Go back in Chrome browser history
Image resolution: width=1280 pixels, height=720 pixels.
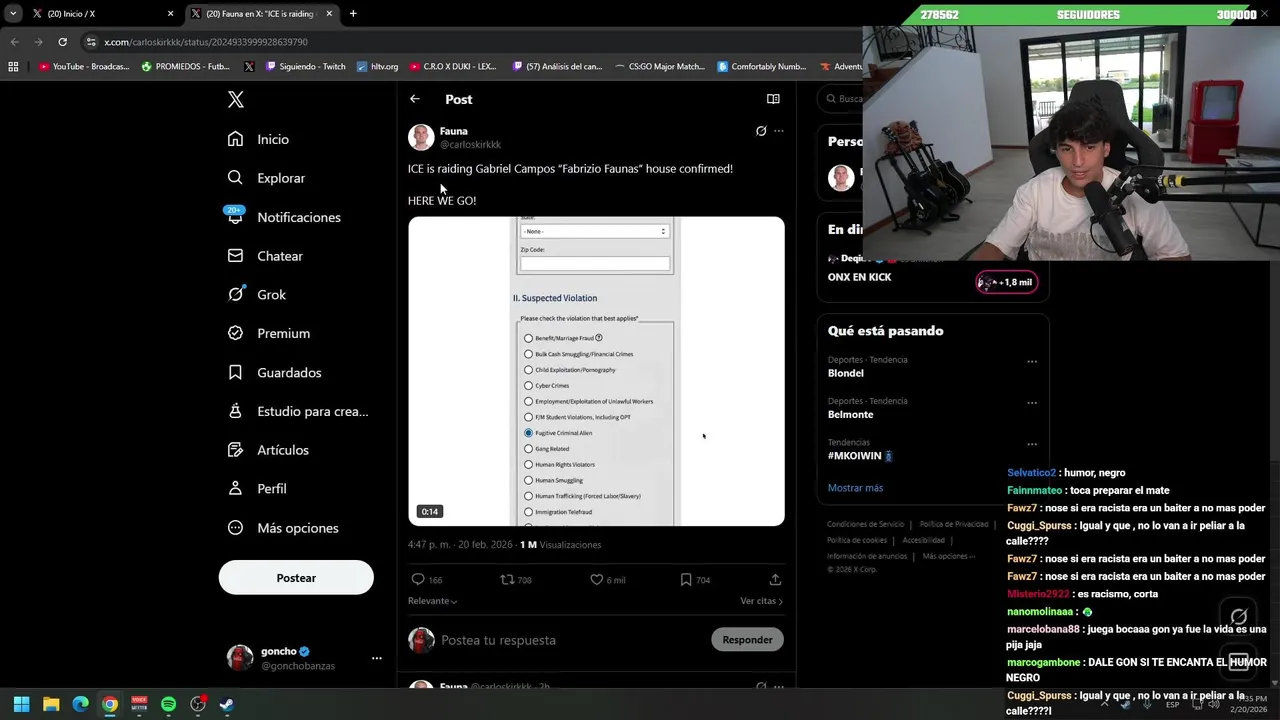14,42
